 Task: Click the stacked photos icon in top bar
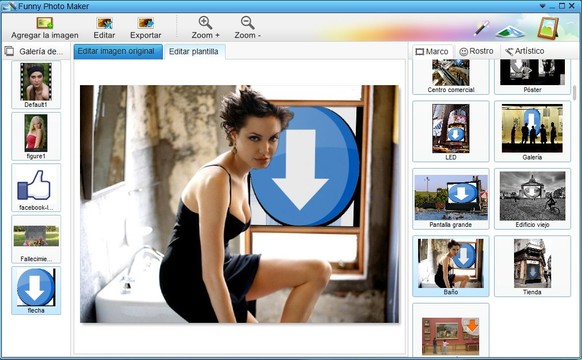[x=510, y=31]
